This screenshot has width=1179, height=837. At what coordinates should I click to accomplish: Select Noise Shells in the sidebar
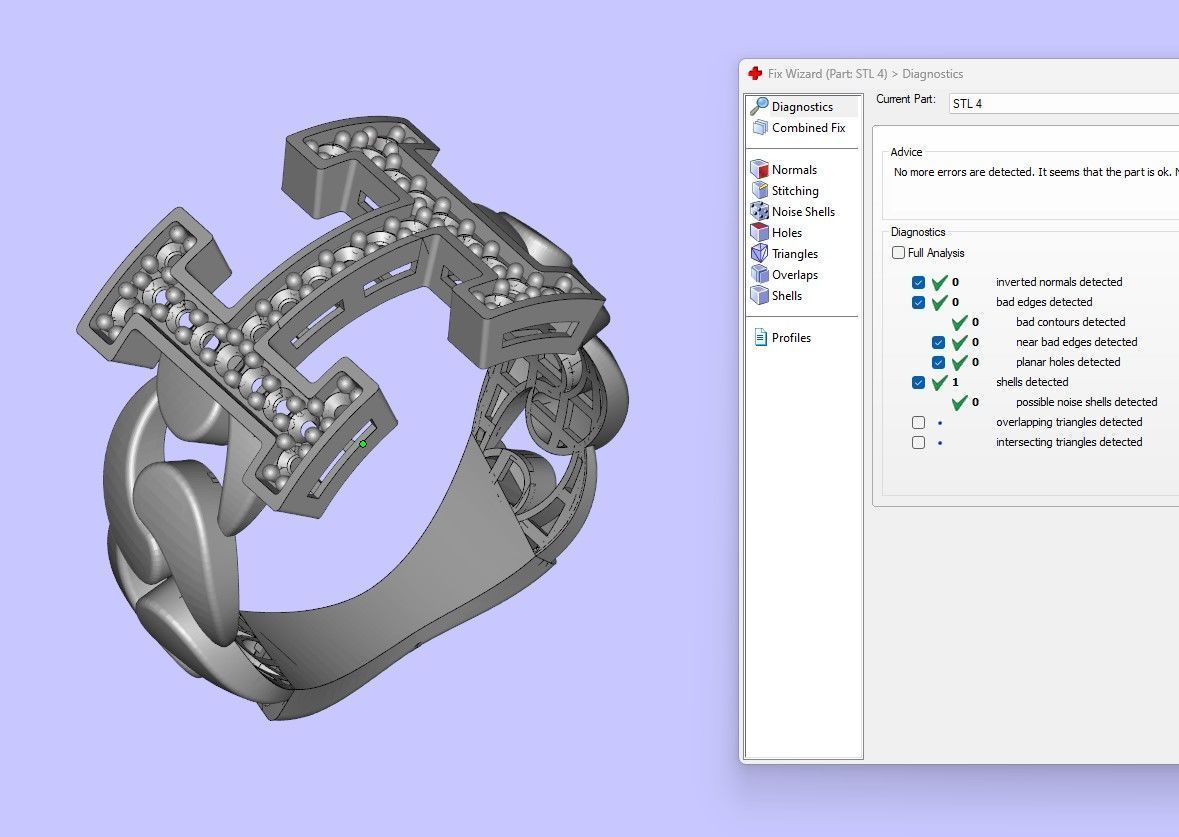[x=803, y=211]
